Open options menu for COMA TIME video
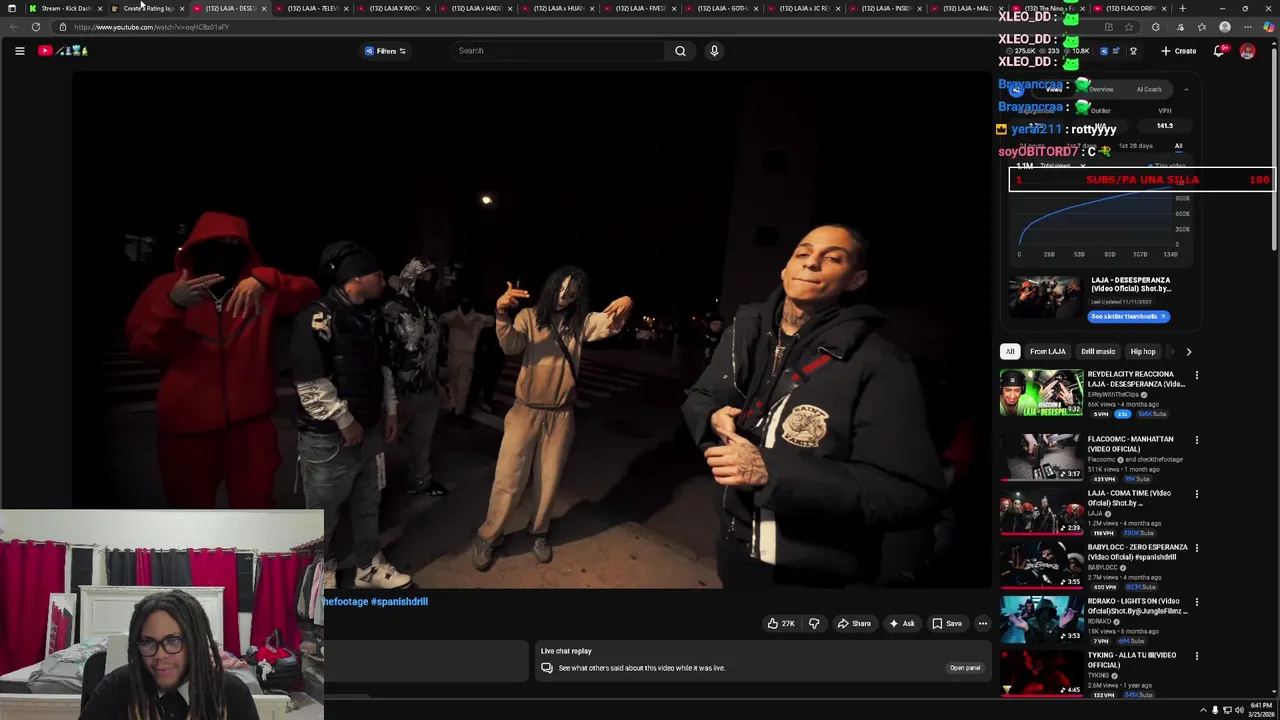 pyautogui.click(x=1196, y=495)
